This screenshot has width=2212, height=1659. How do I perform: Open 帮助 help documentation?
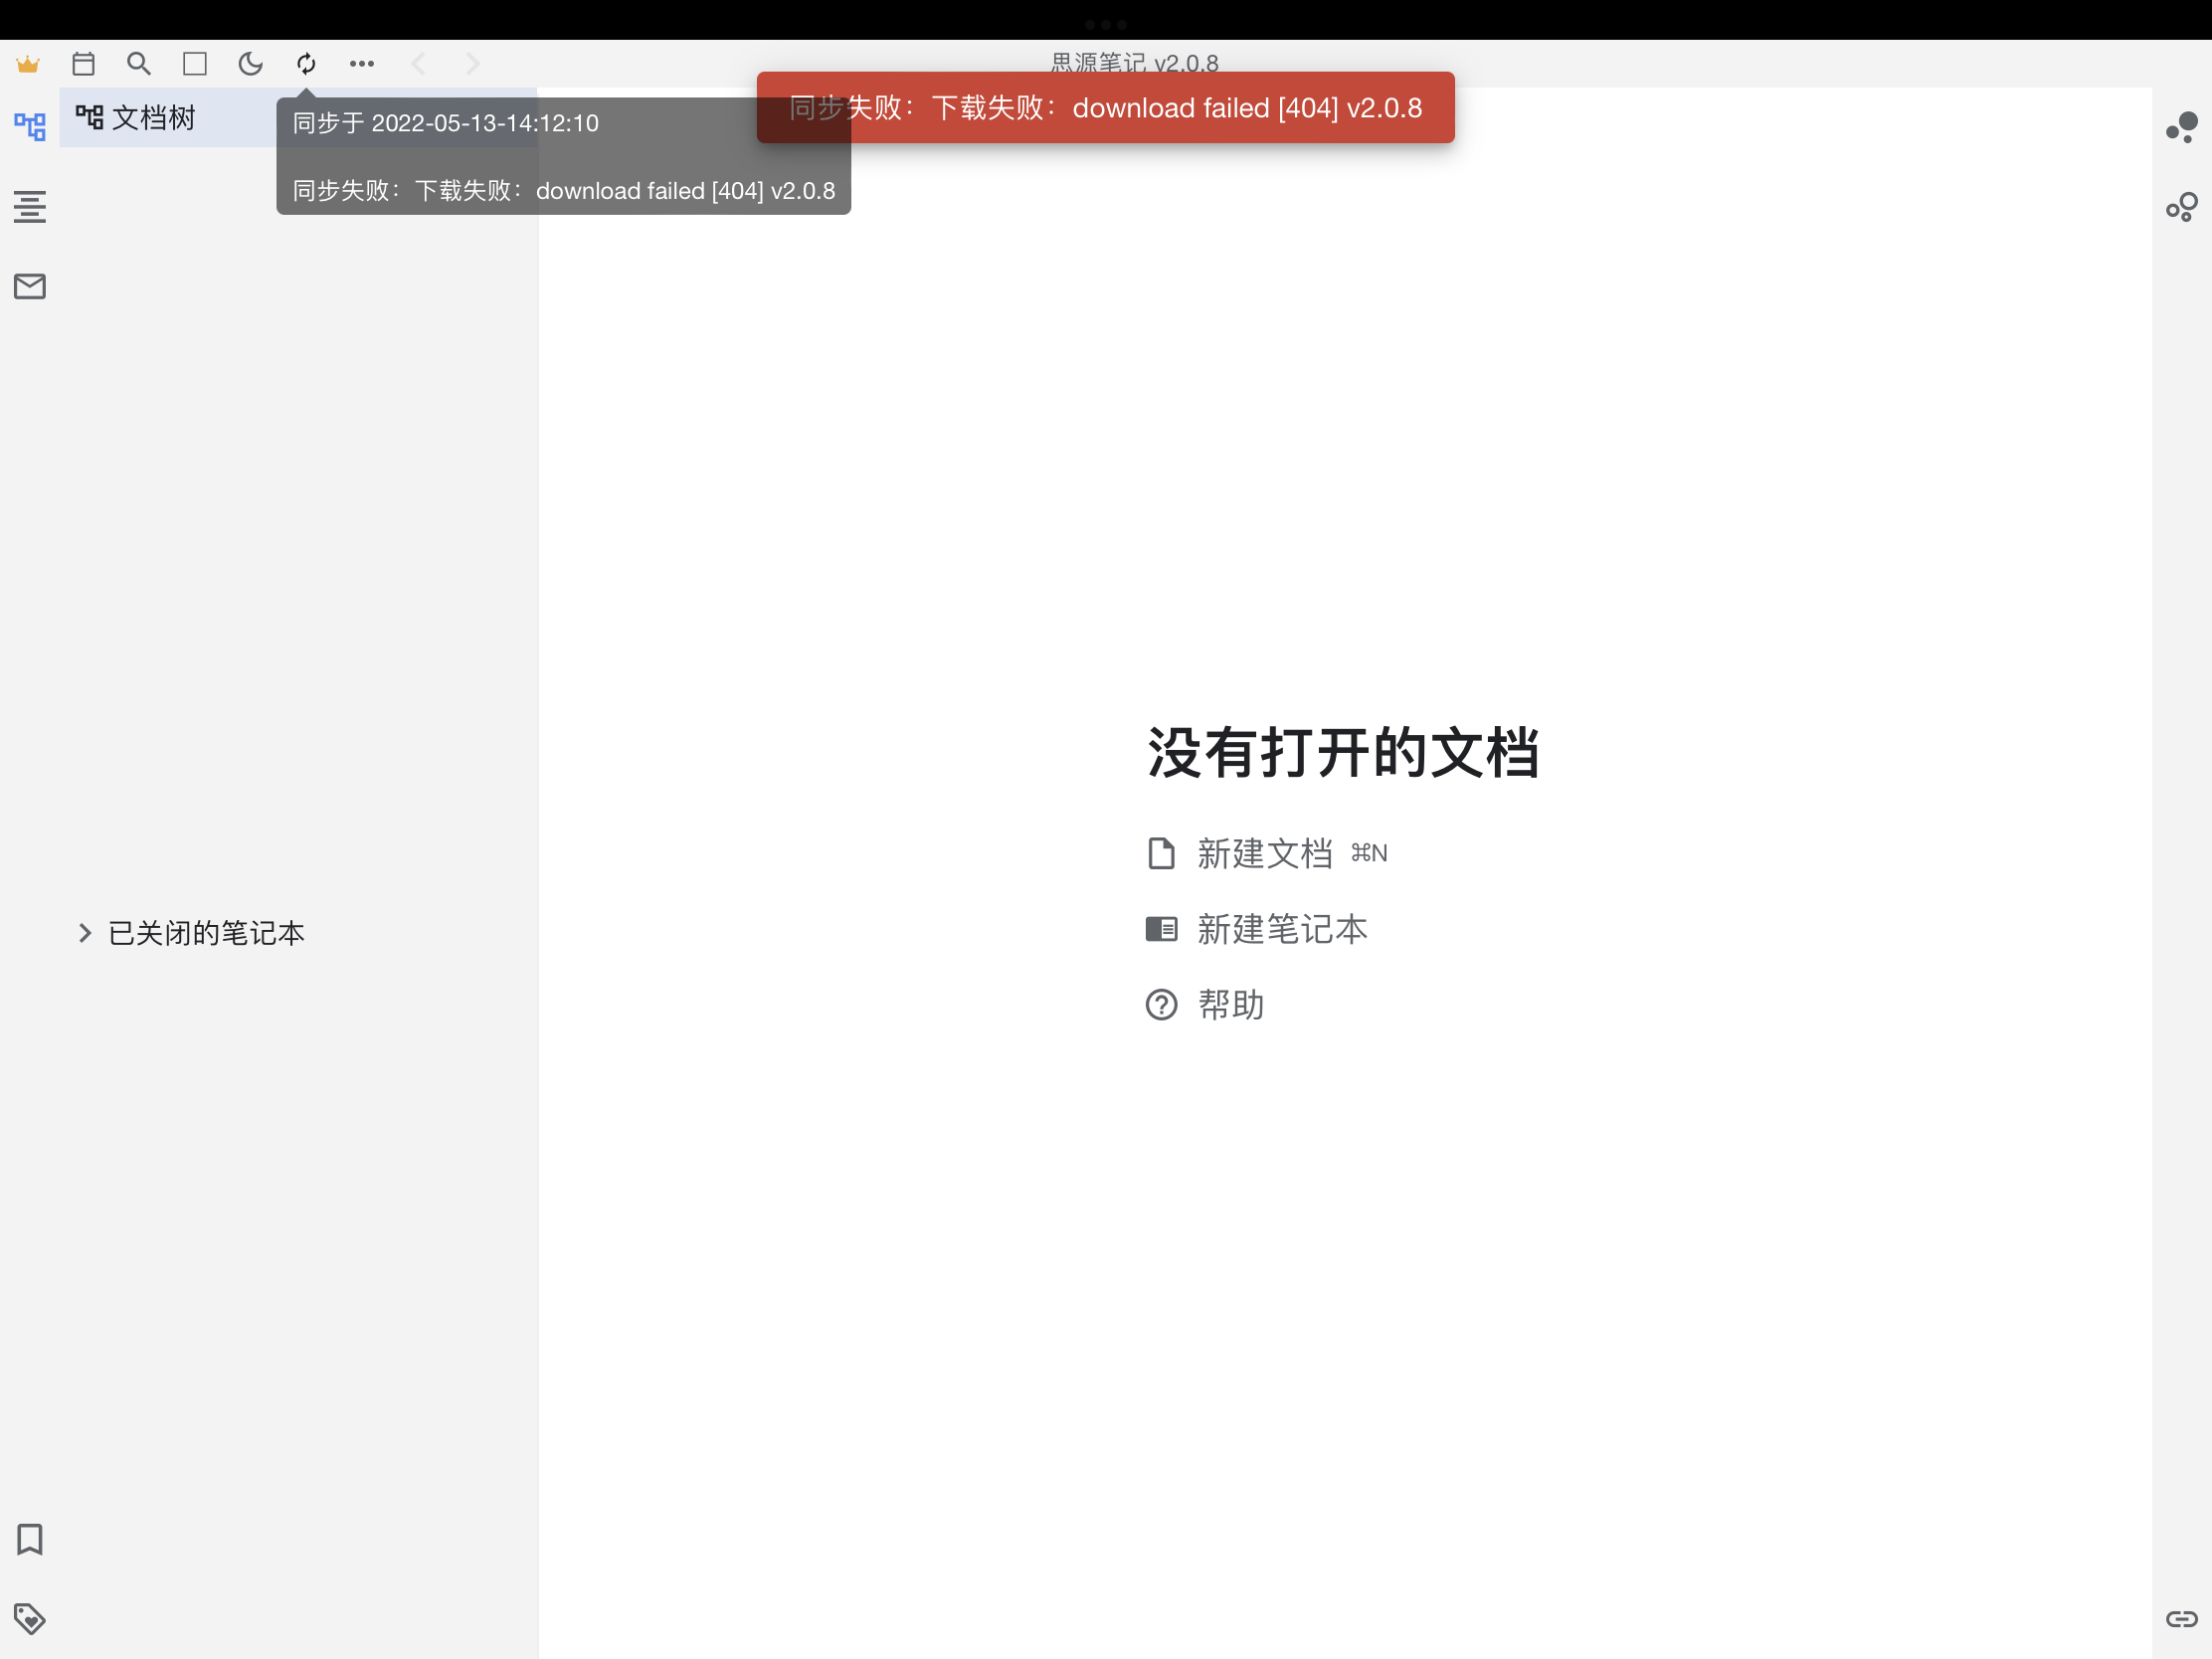[x=1230, y=1004]
